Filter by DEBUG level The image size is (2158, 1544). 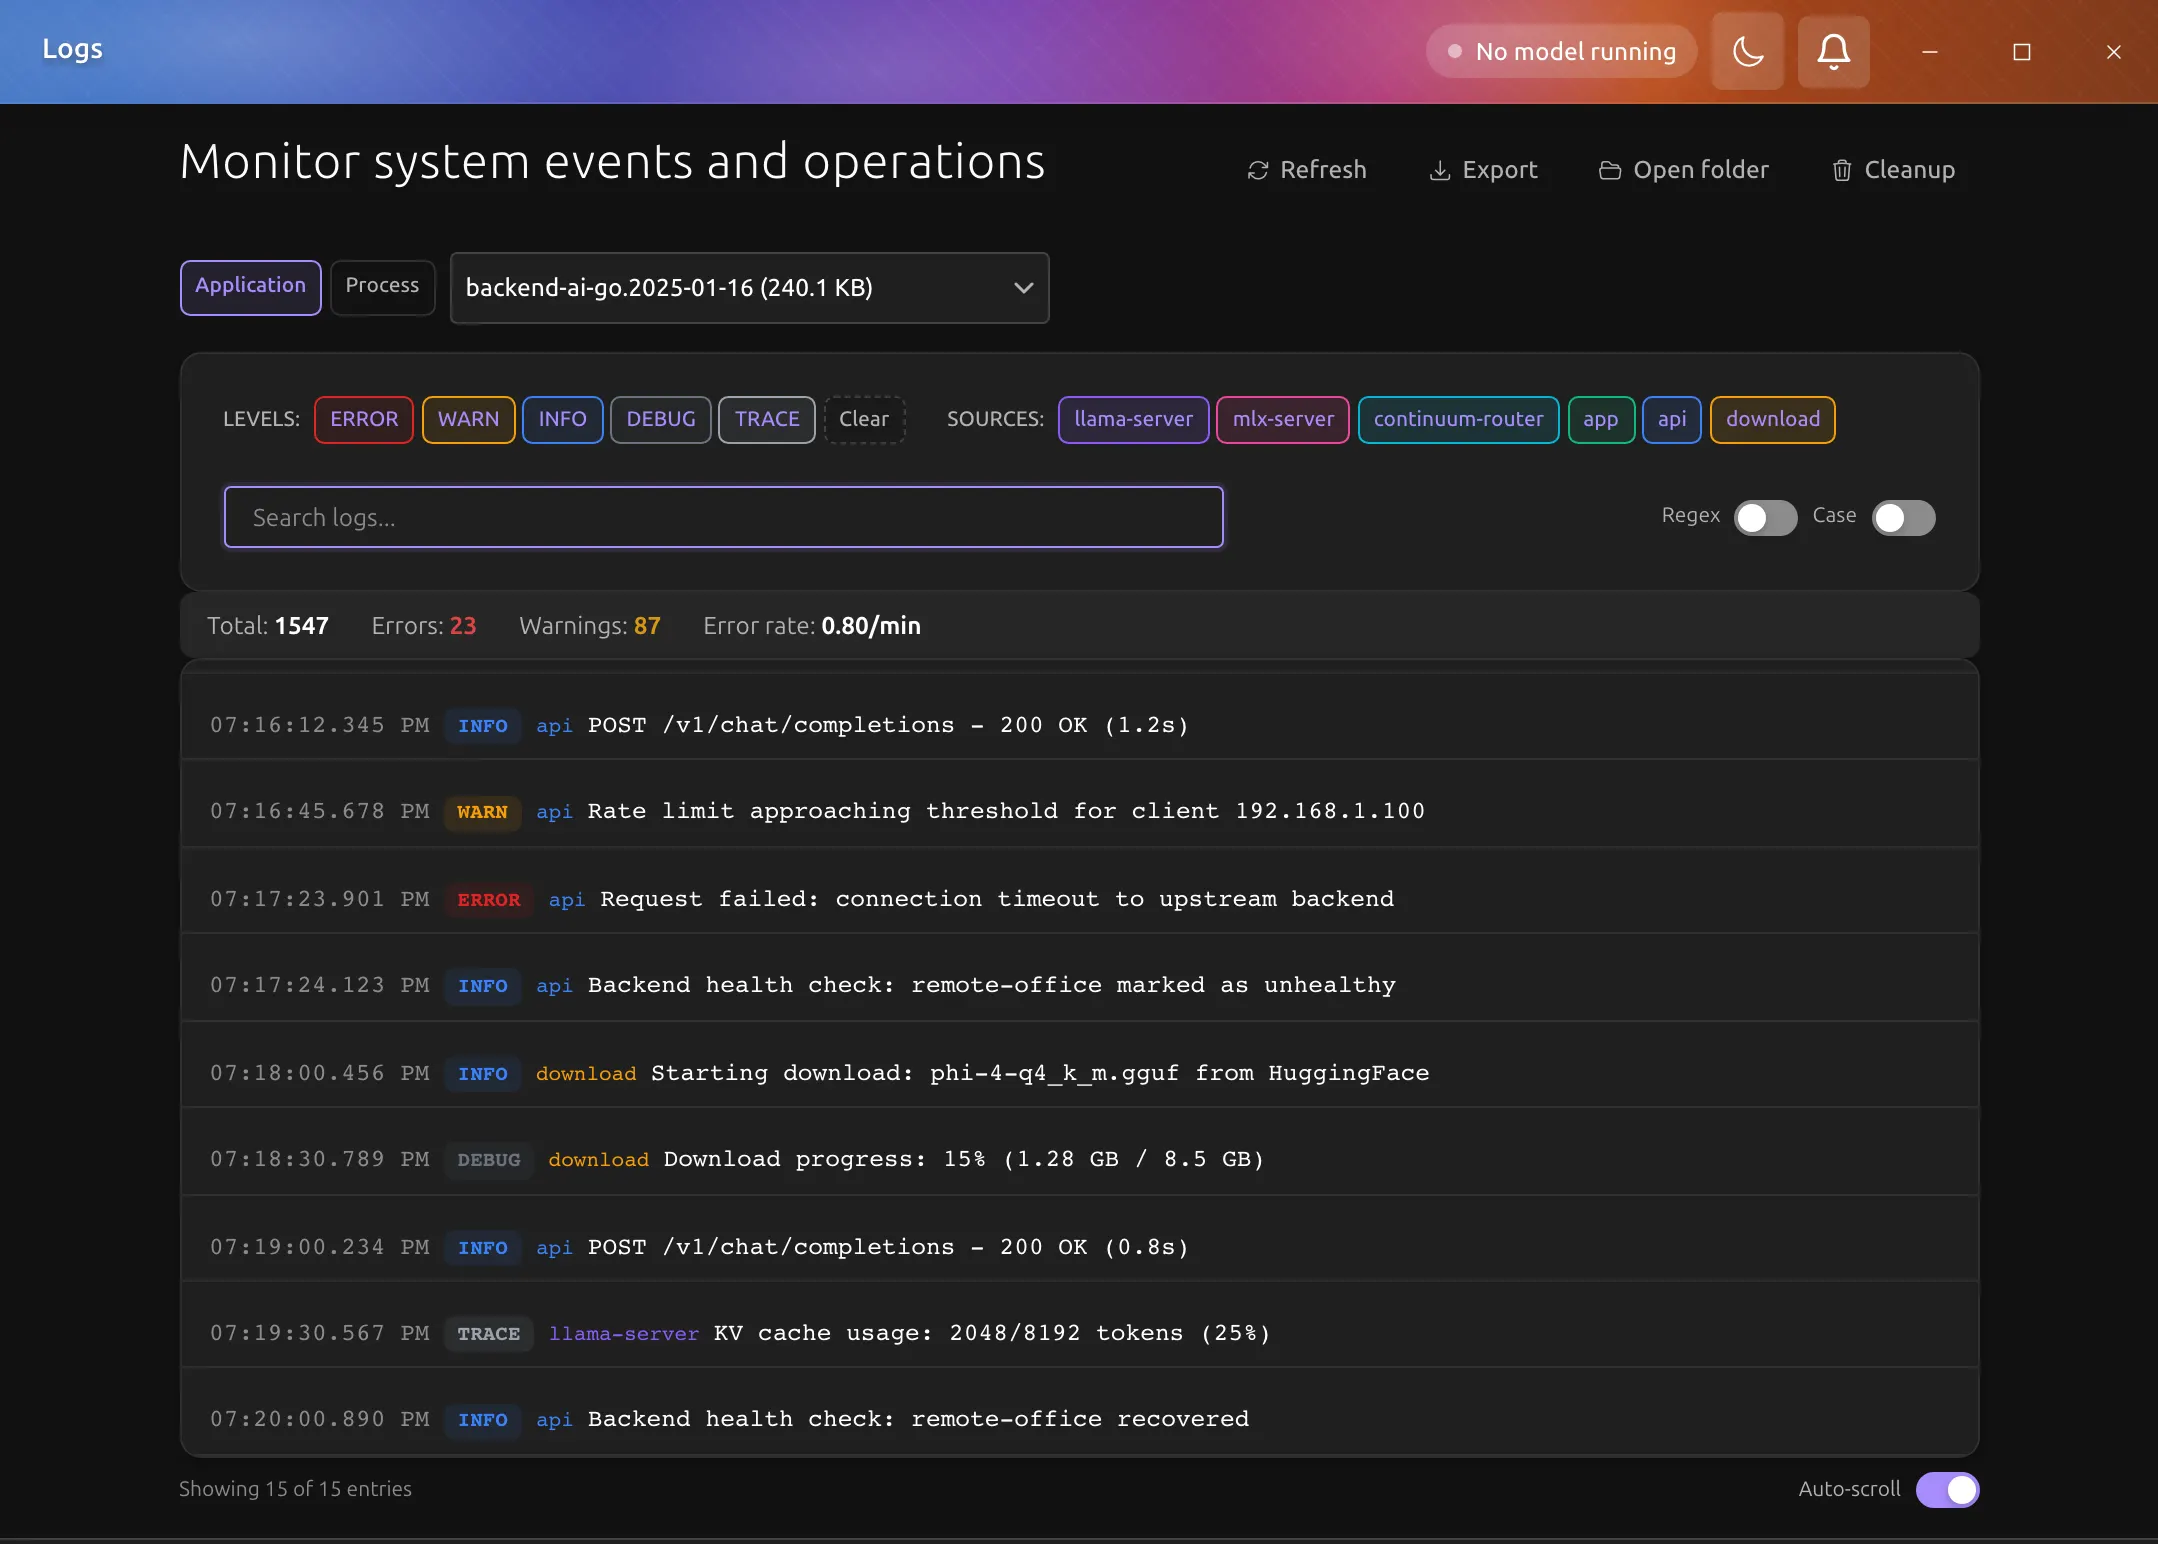(661, 419)
